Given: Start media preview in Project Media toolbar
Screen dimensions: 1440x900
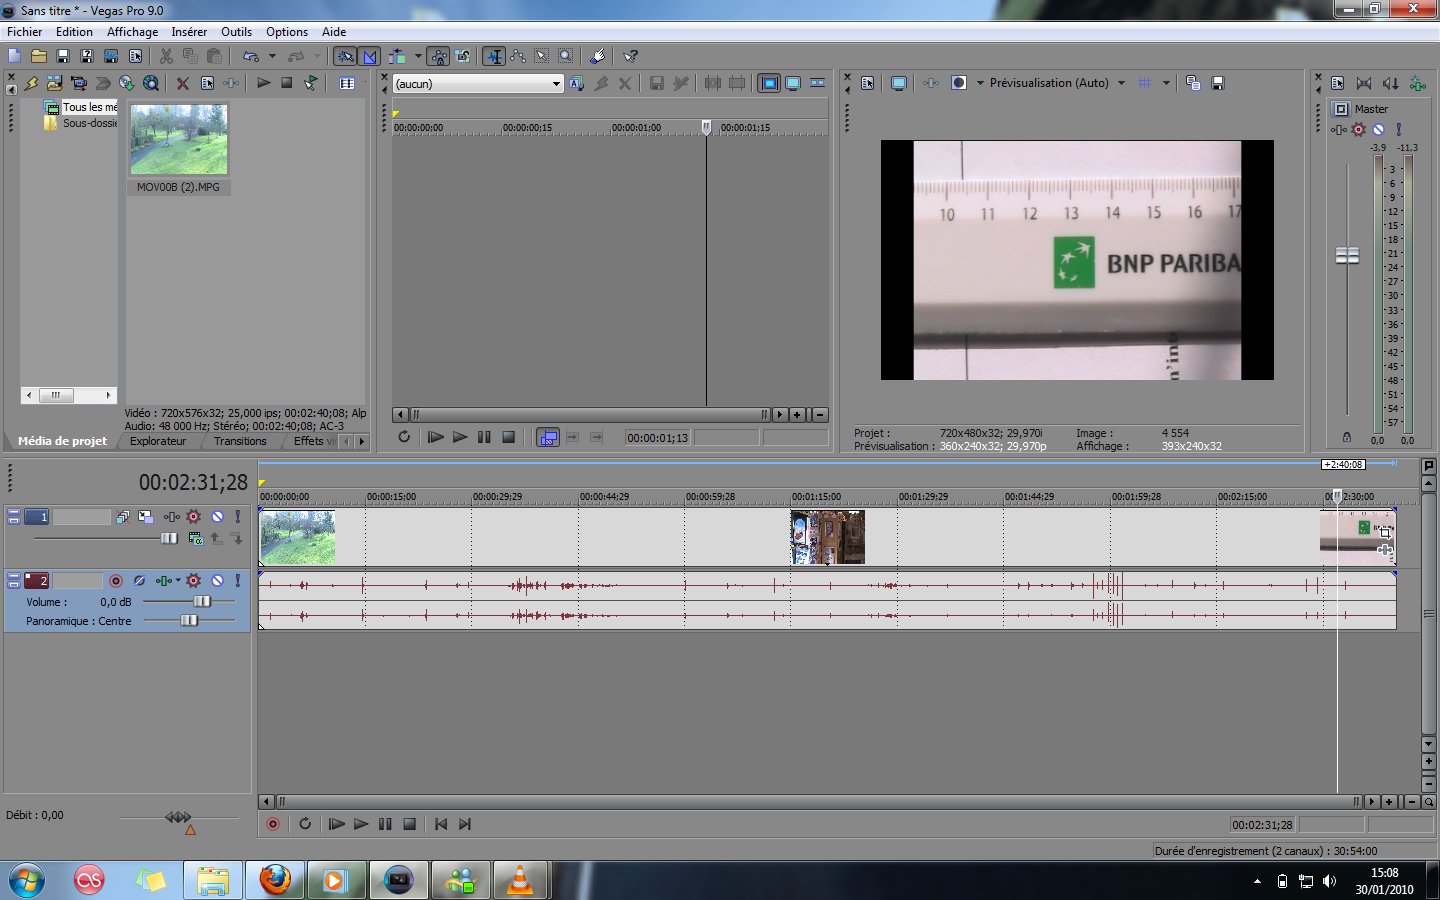Looking at the screenshot, I should click(x=264, y=83).
